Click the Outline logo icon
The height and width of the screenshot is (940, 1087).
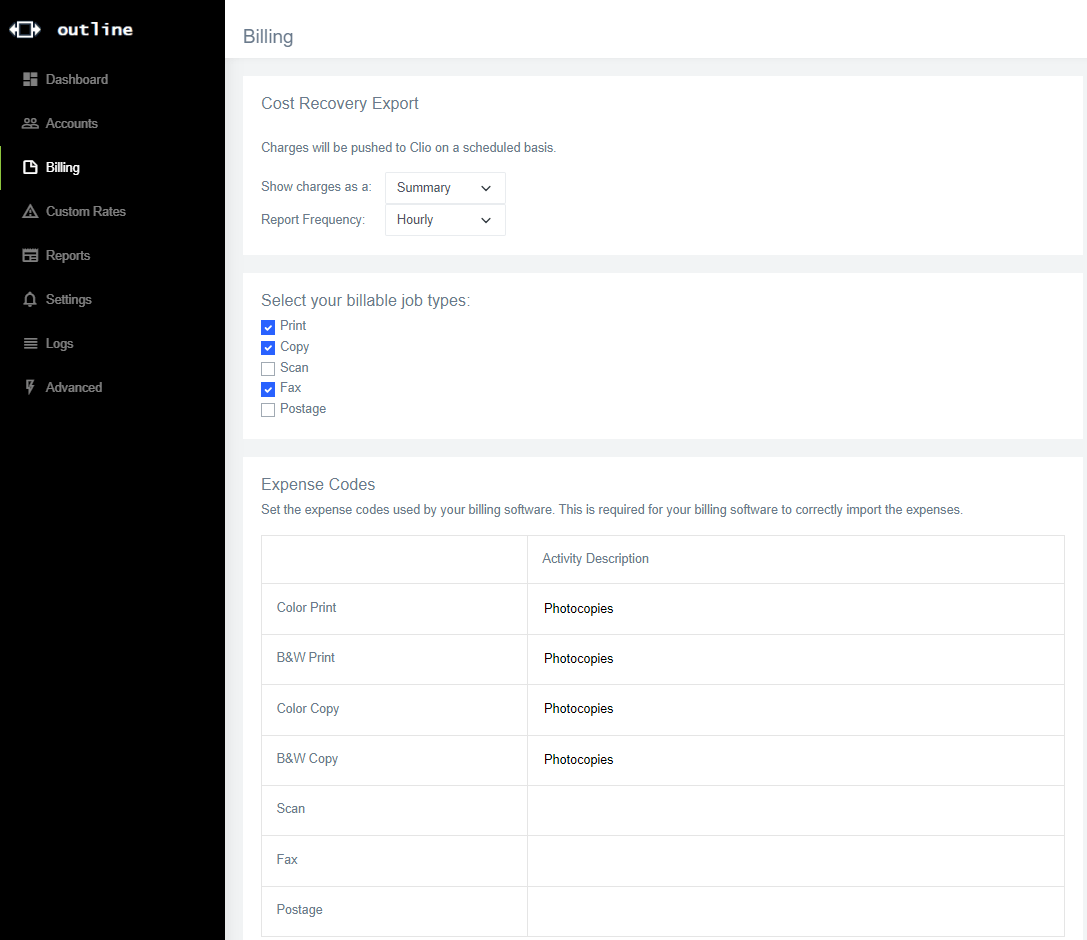[25, 30]
